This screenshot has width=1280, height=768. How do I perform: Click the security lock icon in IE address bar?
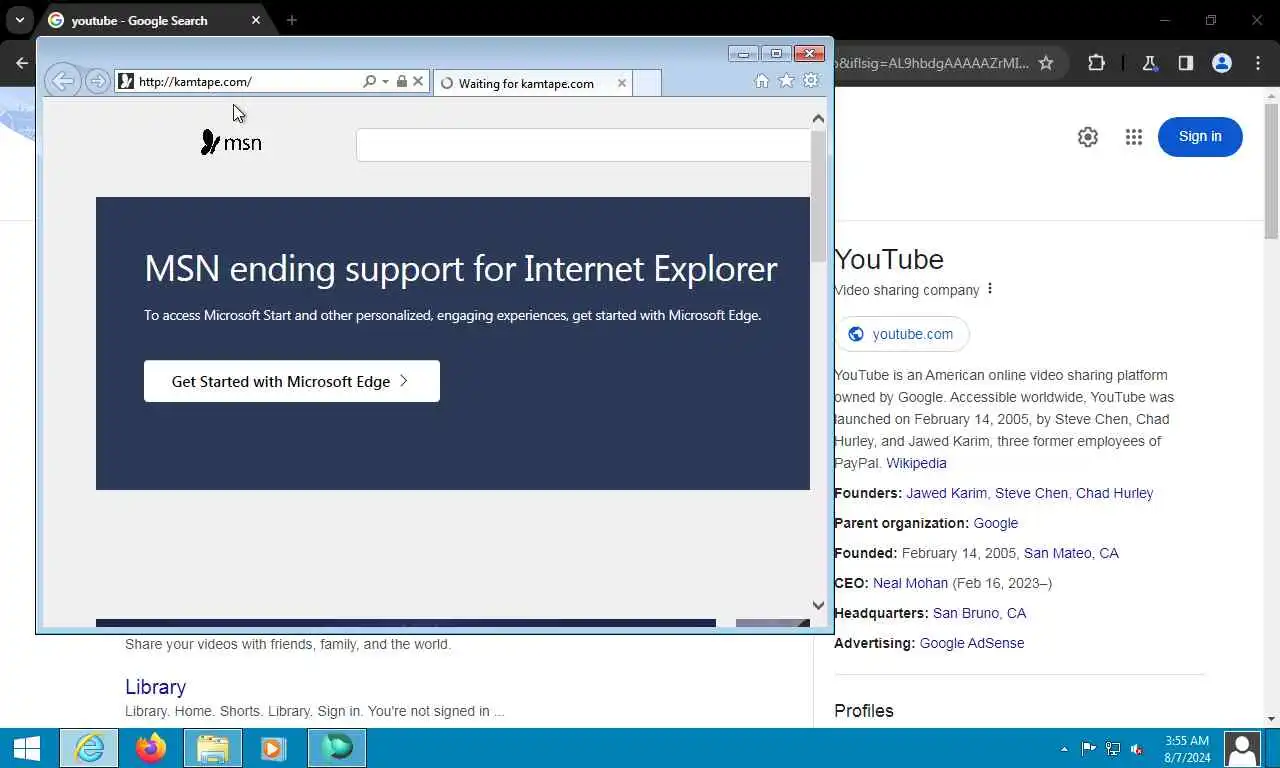tap(401, 81)
